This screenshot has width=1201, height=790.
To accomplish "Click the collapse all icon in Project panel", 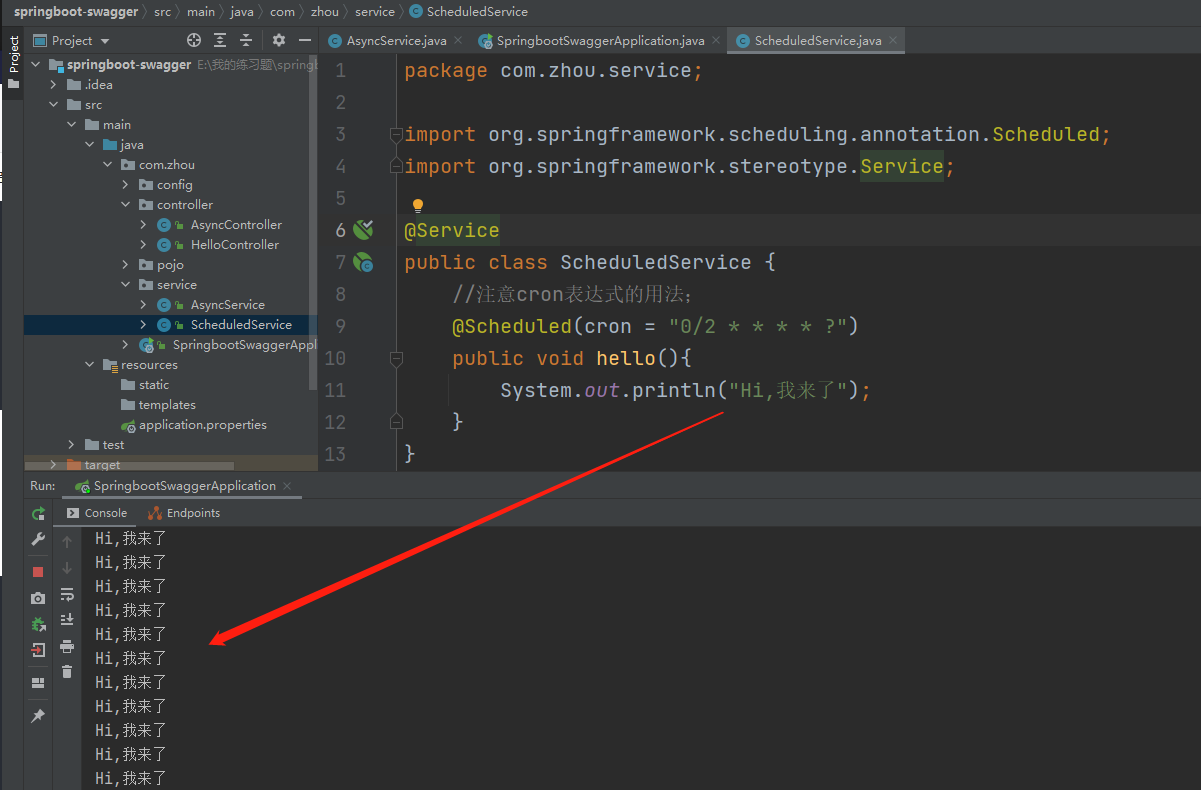I will [x=247, y=40].
